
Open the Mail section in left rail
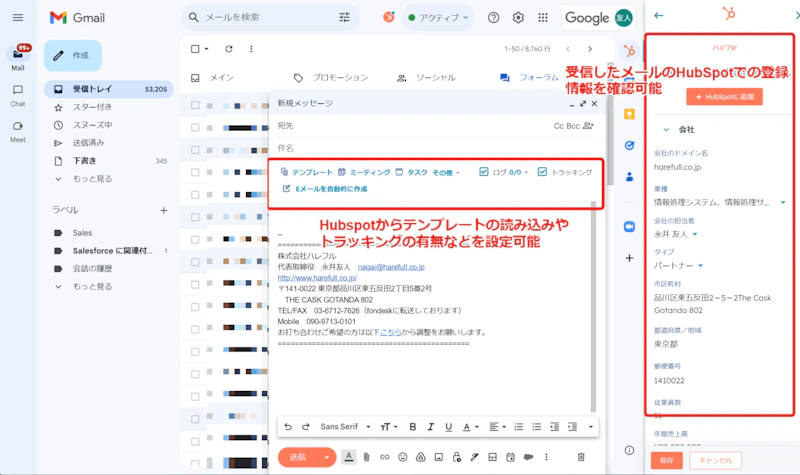tap(18, 58)
